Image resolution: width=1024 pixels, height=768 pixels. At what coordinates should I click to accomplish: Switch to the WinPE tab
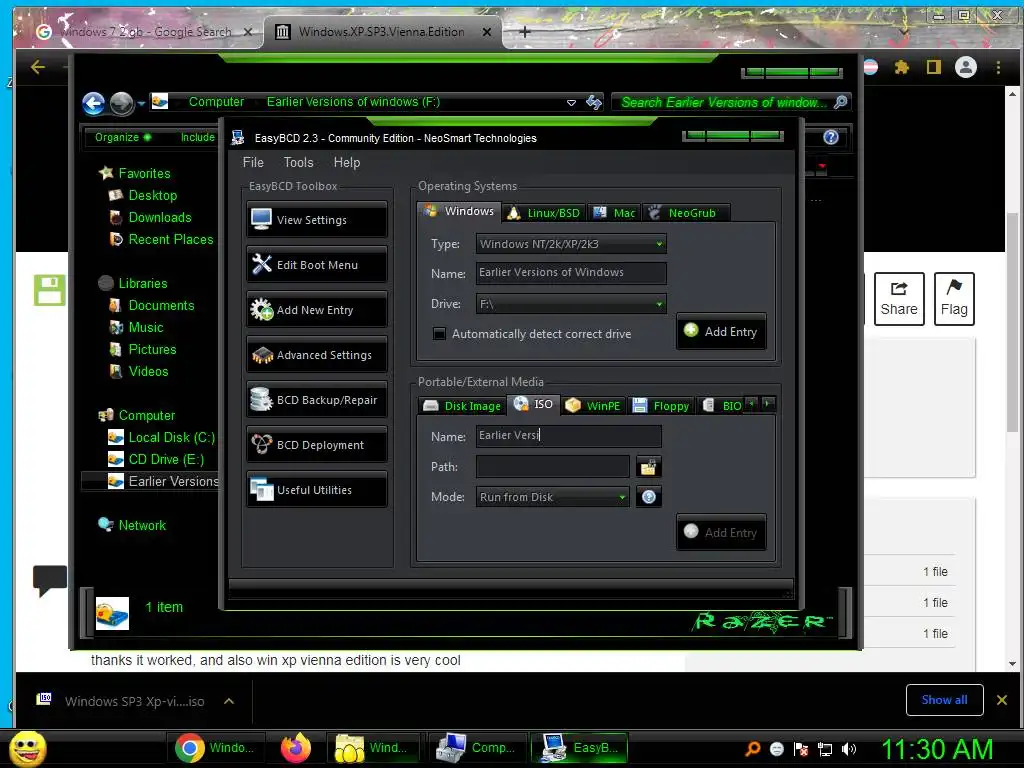[593, 406]
